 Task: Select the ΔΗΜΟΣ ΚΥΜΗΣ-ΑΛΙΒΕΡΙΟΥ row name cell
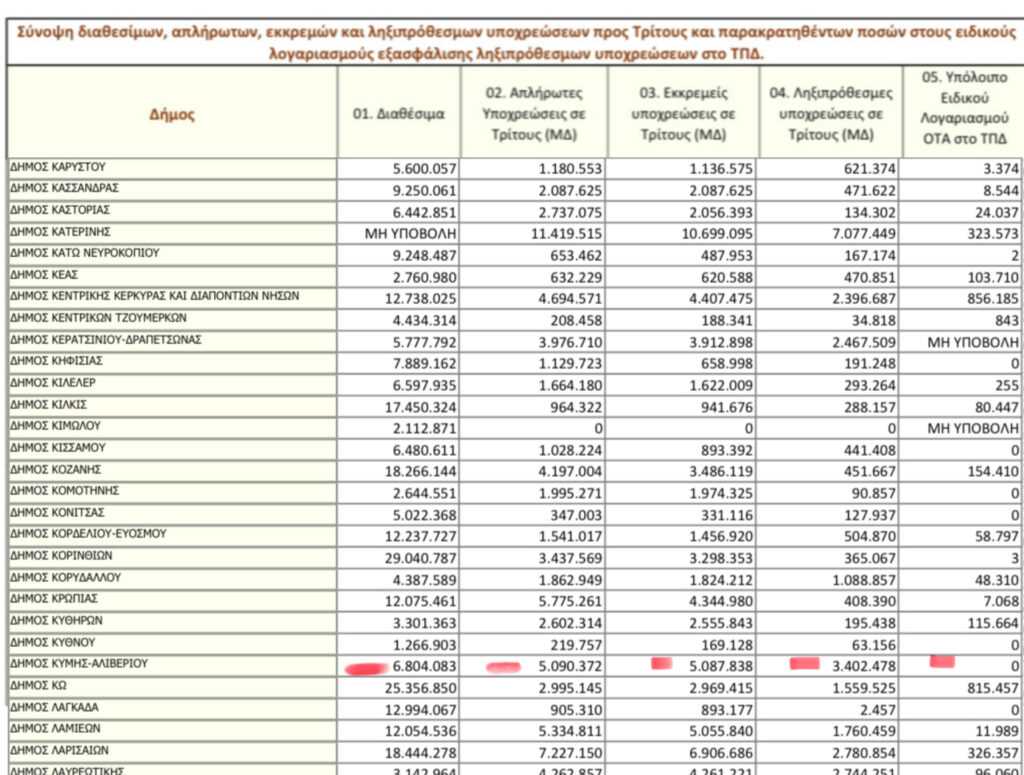point(79,664)
